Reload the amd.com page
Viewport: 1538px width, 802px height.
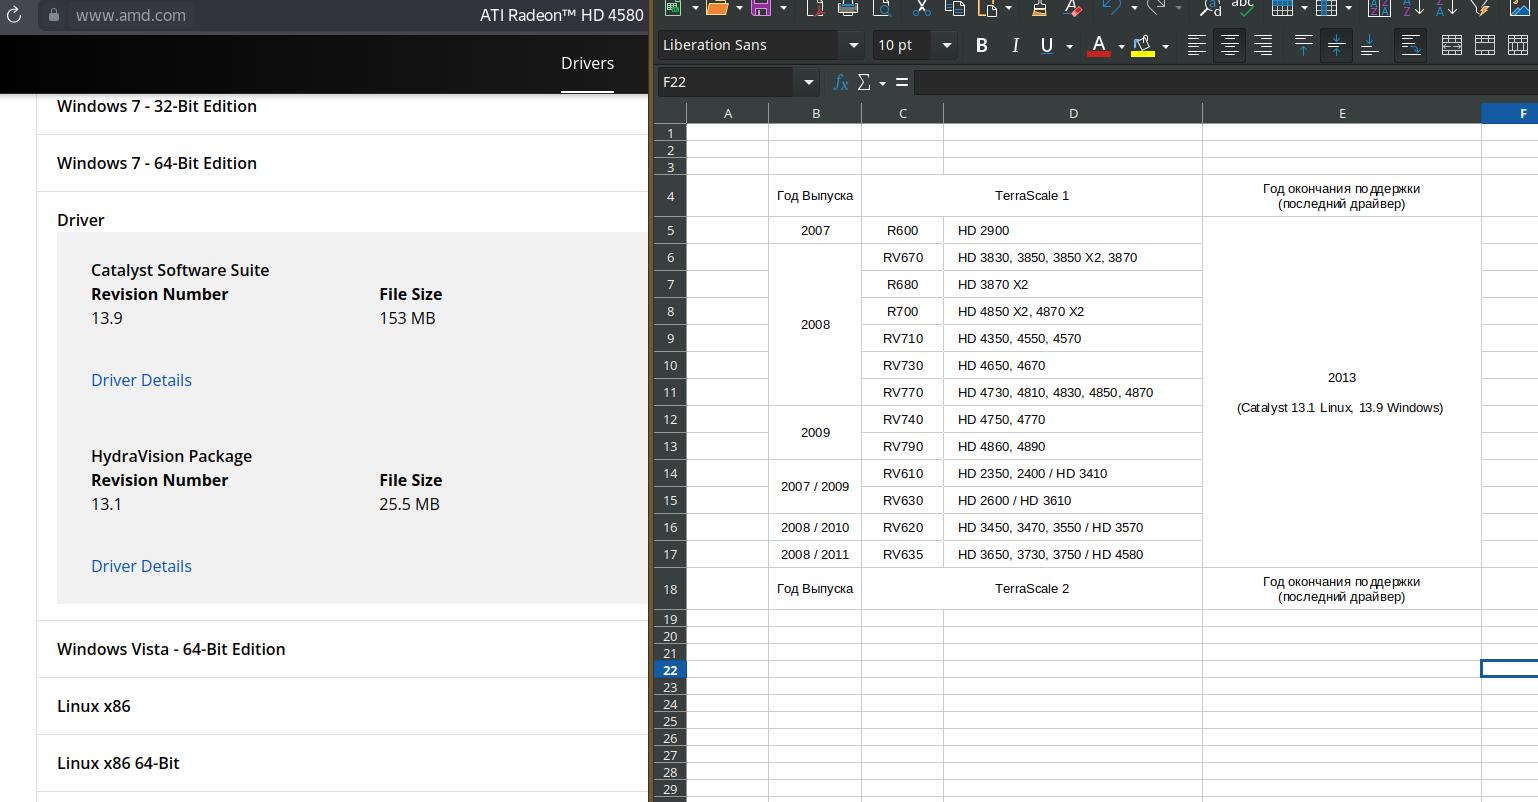tap(14, 16)
